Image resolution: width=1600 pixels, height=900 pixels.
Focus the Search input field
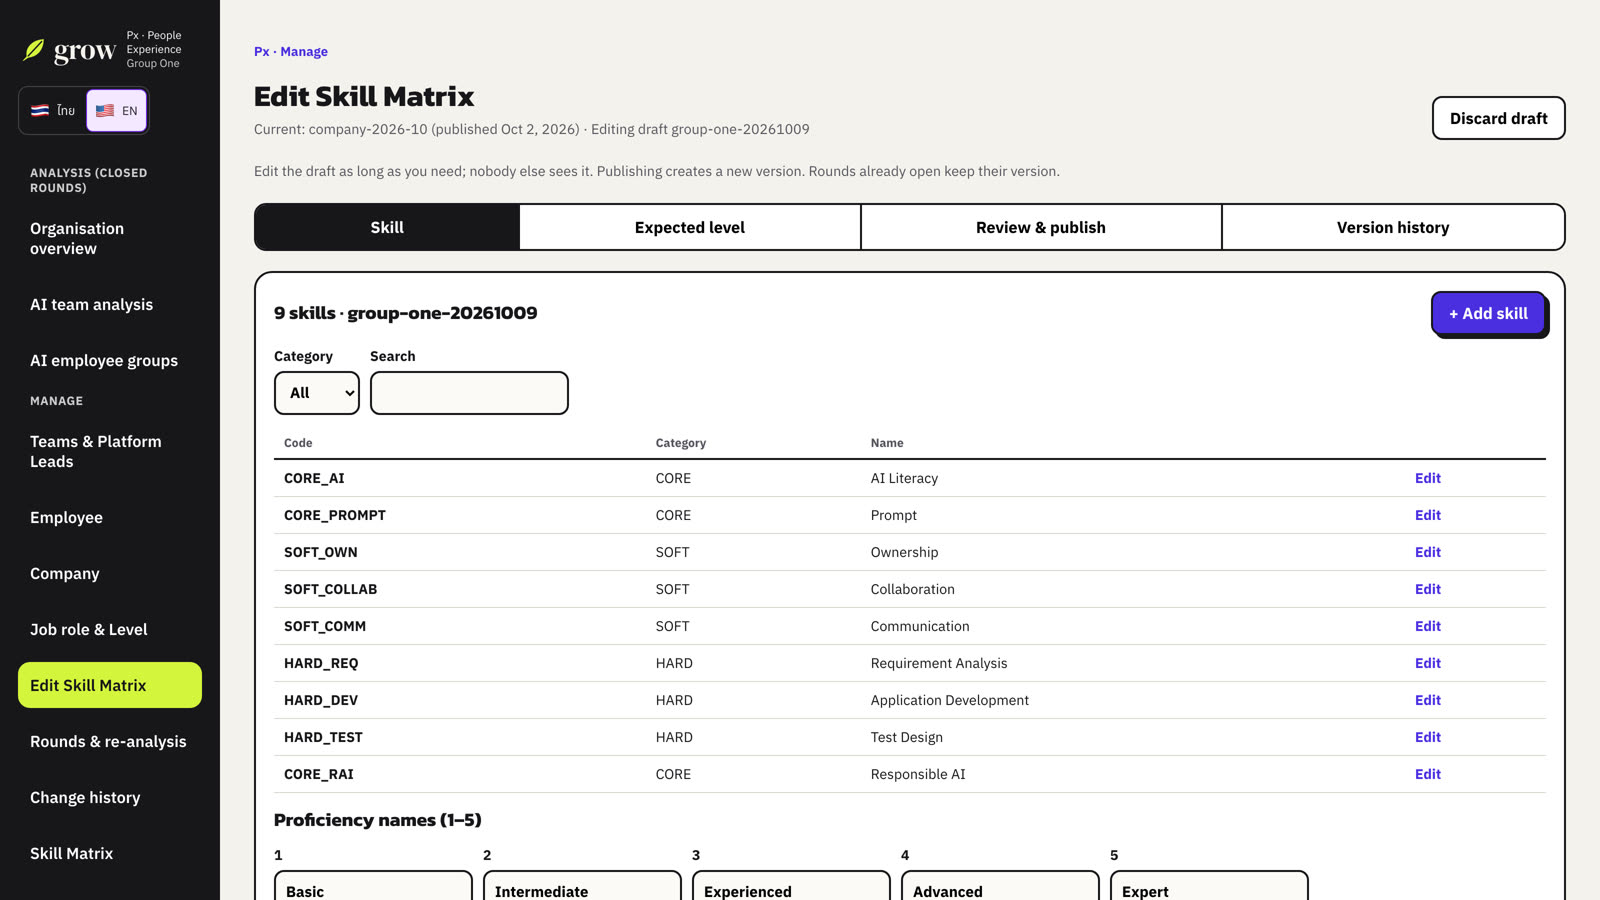click(x=469, y=393)
